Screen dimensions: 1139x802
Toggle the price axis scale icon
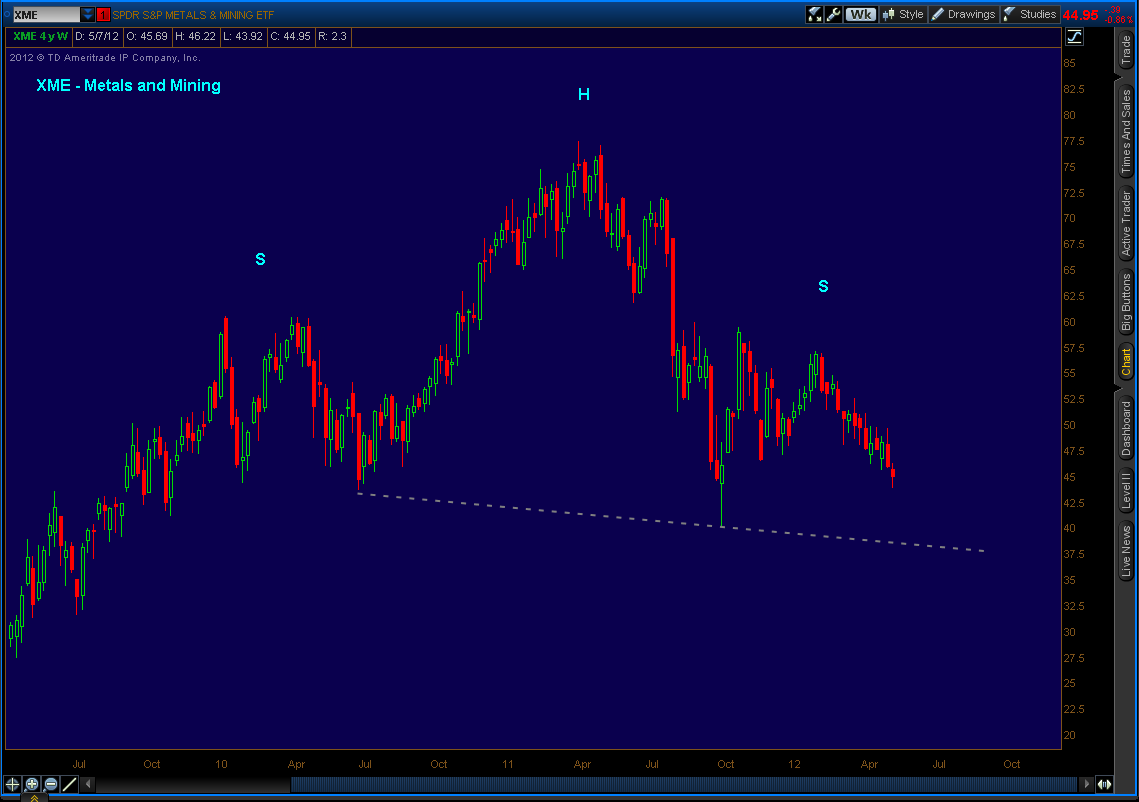[x=1075, y=37]
